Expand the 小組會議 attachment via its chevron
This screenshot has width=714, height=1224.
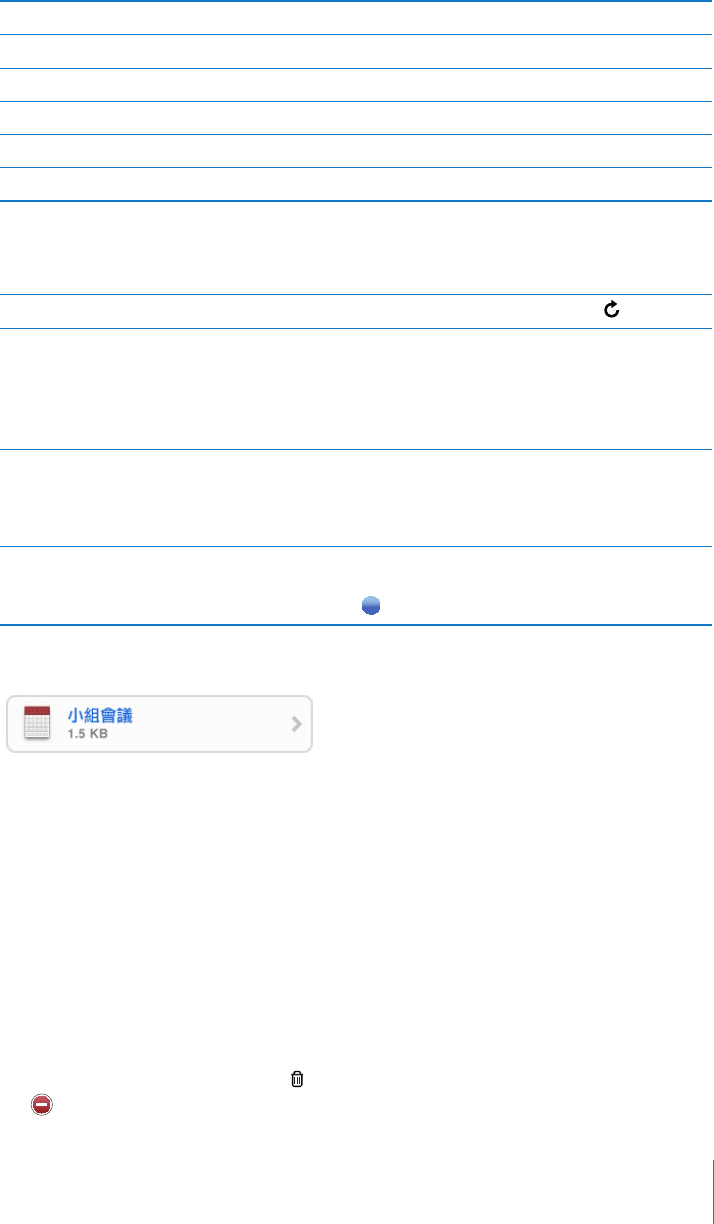296,724
